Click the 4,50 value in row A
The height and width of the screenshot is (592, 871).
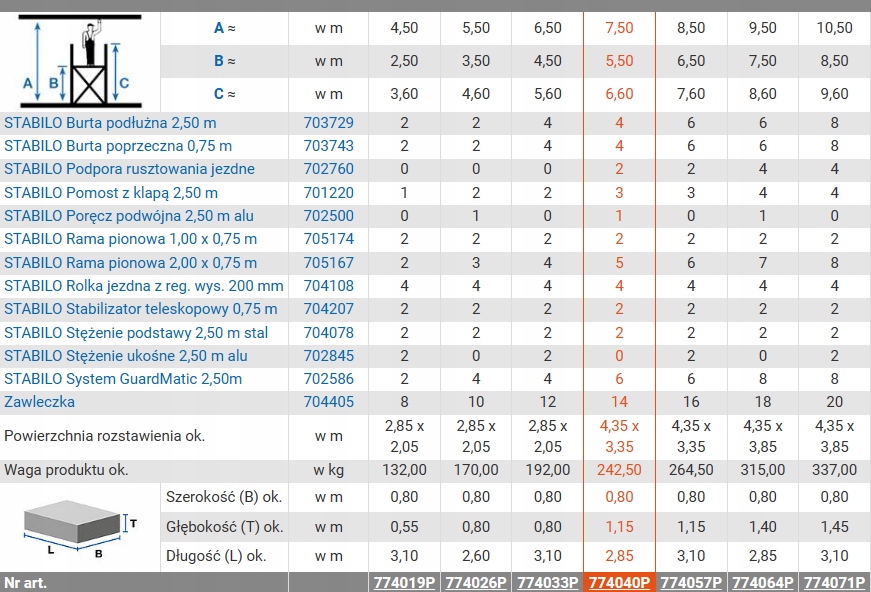[404, 28]
